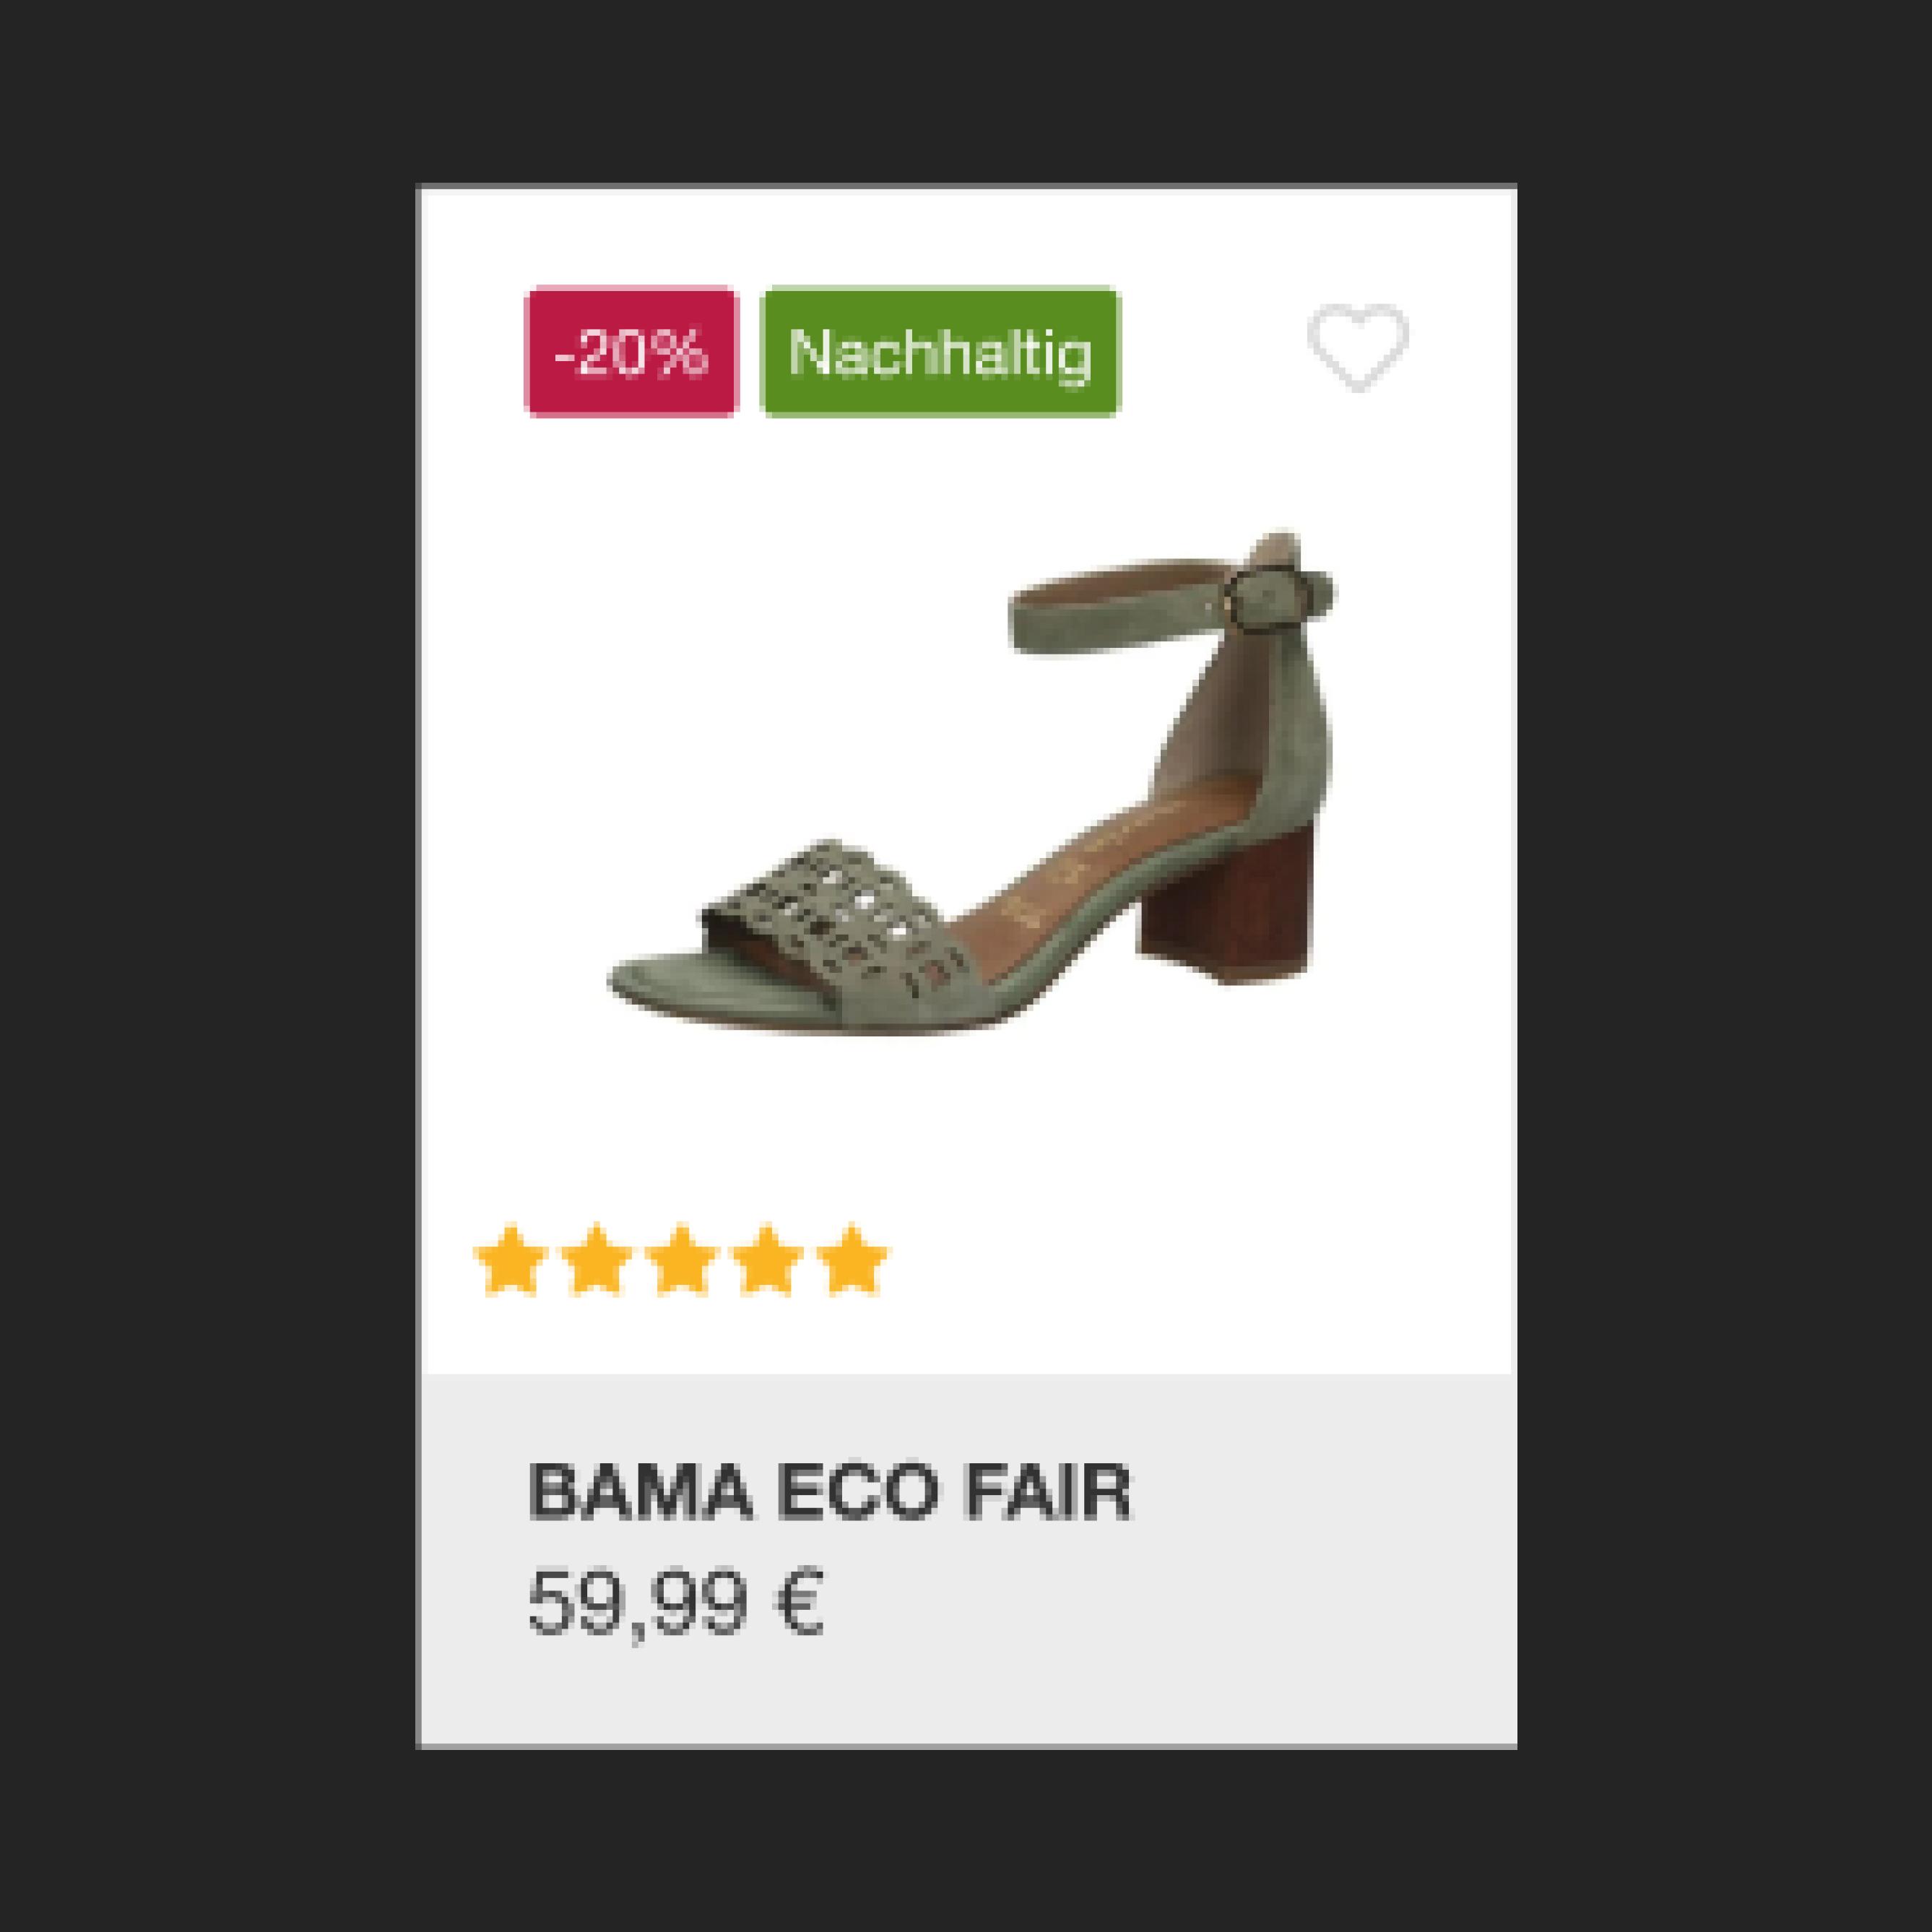Click the red -20% discount badge
The width and height of the screenshot is (1932, 1932).
point(631,351)
